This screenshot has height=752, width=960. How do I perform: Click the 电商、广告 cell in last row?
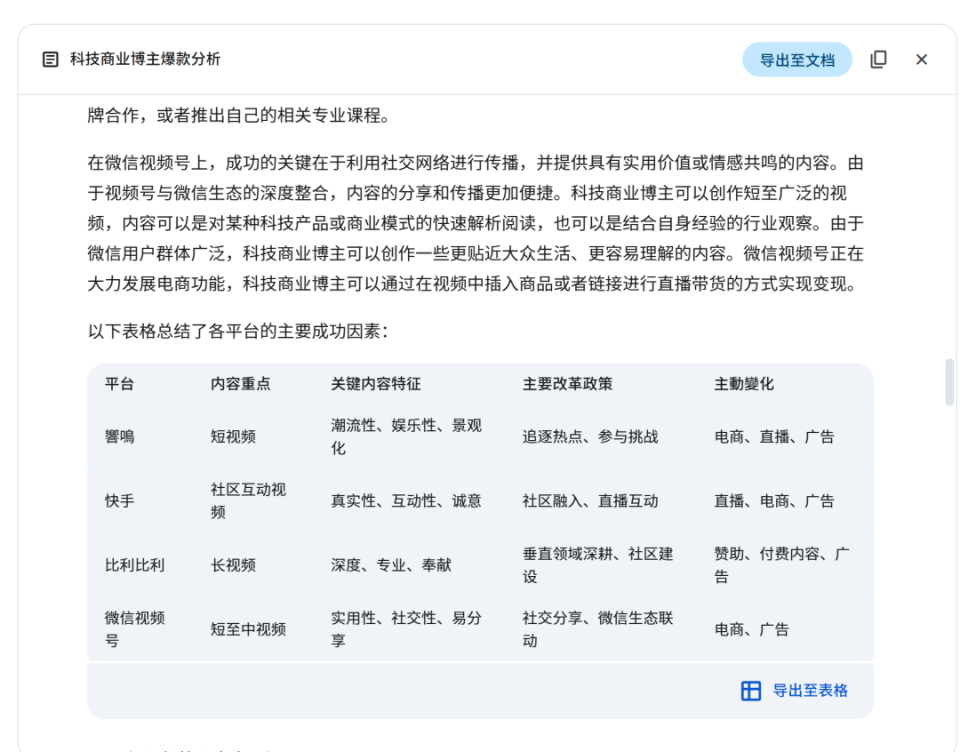[752, 630]
